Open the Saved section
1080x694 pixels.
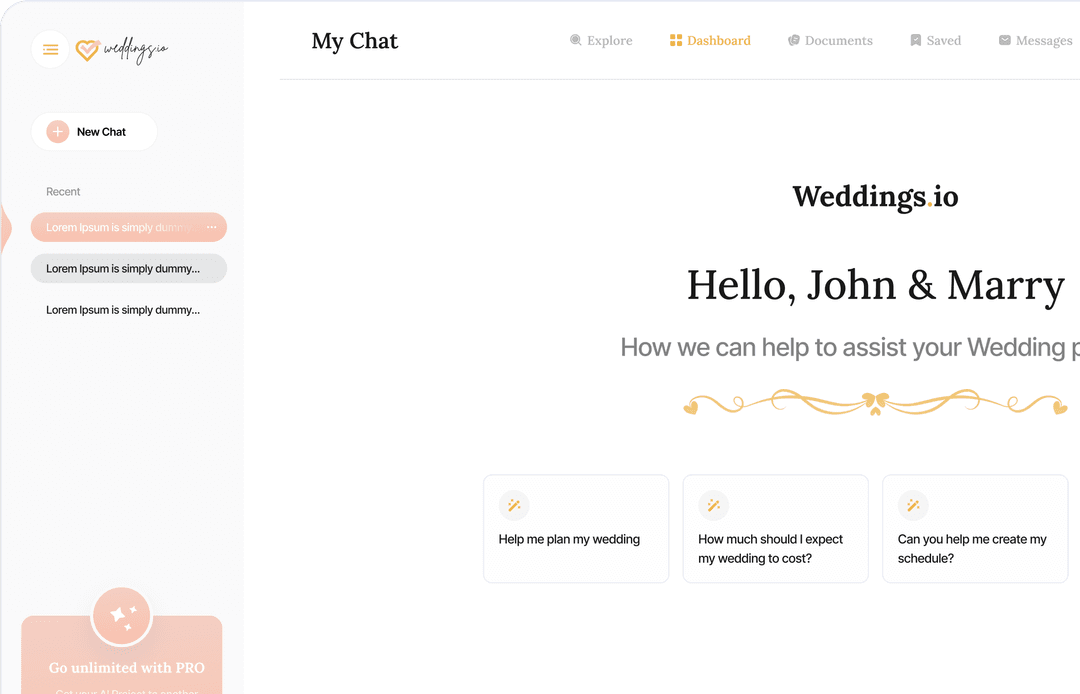click(x=935, y=40)
